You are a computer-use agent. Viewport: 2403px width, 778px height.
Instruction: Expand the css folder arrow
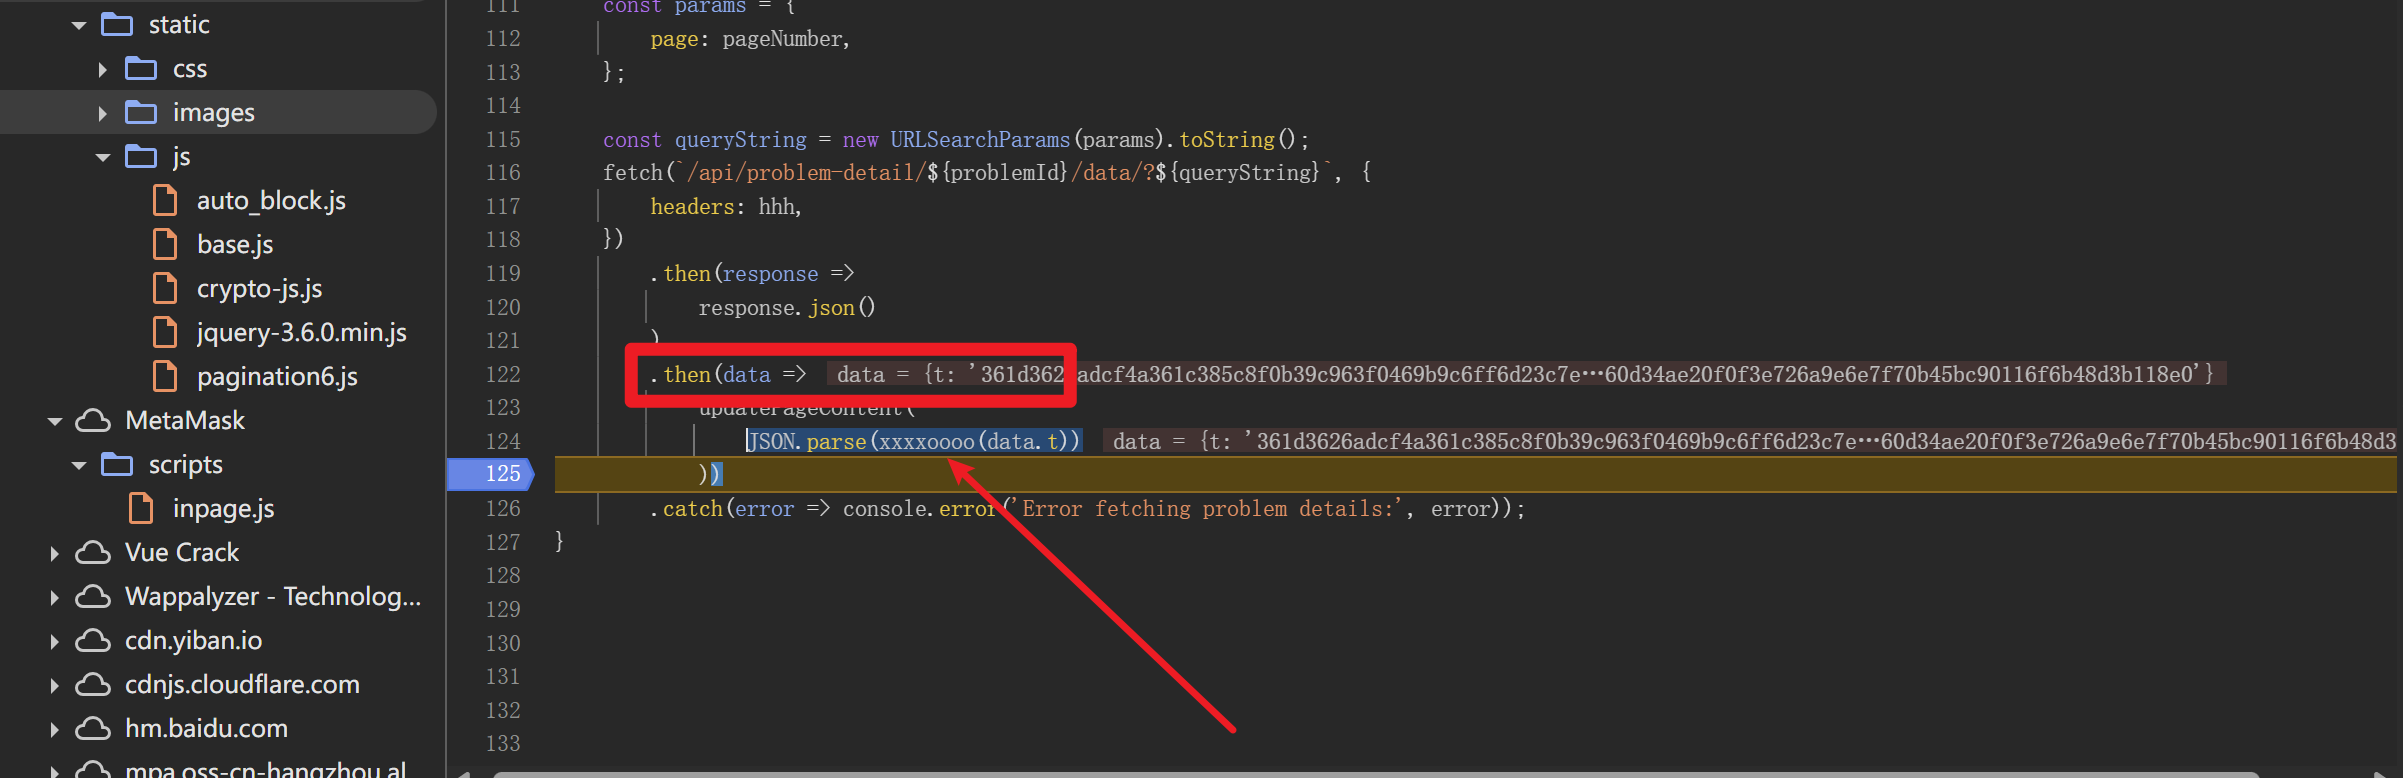pos(103,69)
